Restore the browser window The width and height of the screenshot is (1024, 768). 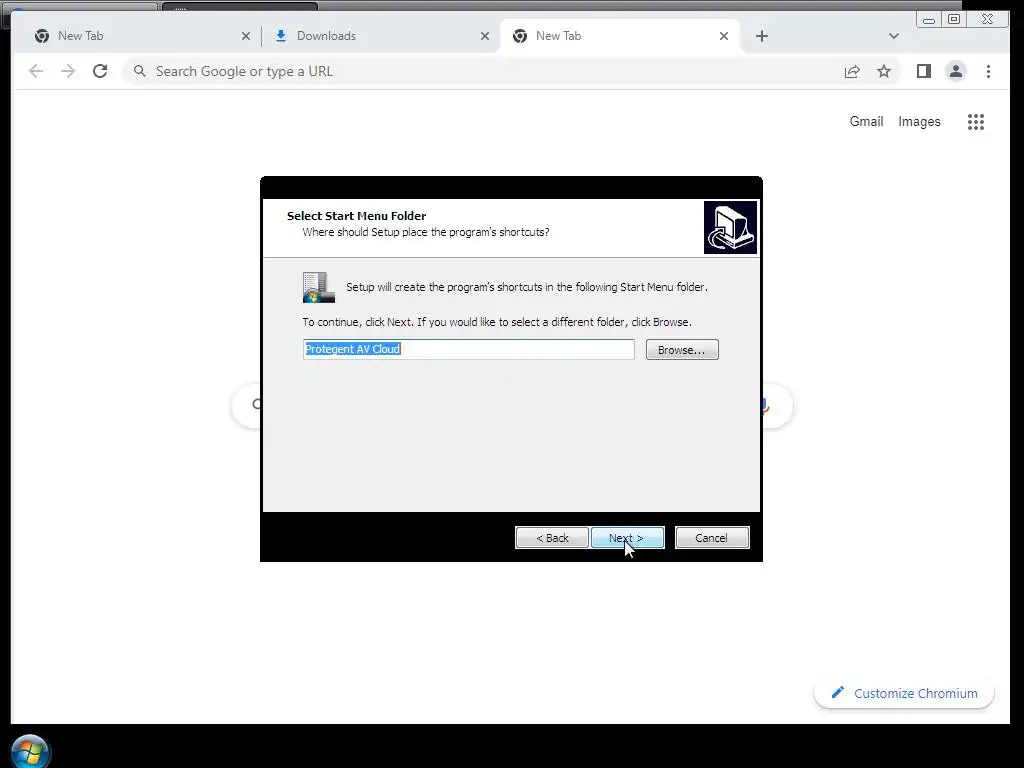[954, 19]
